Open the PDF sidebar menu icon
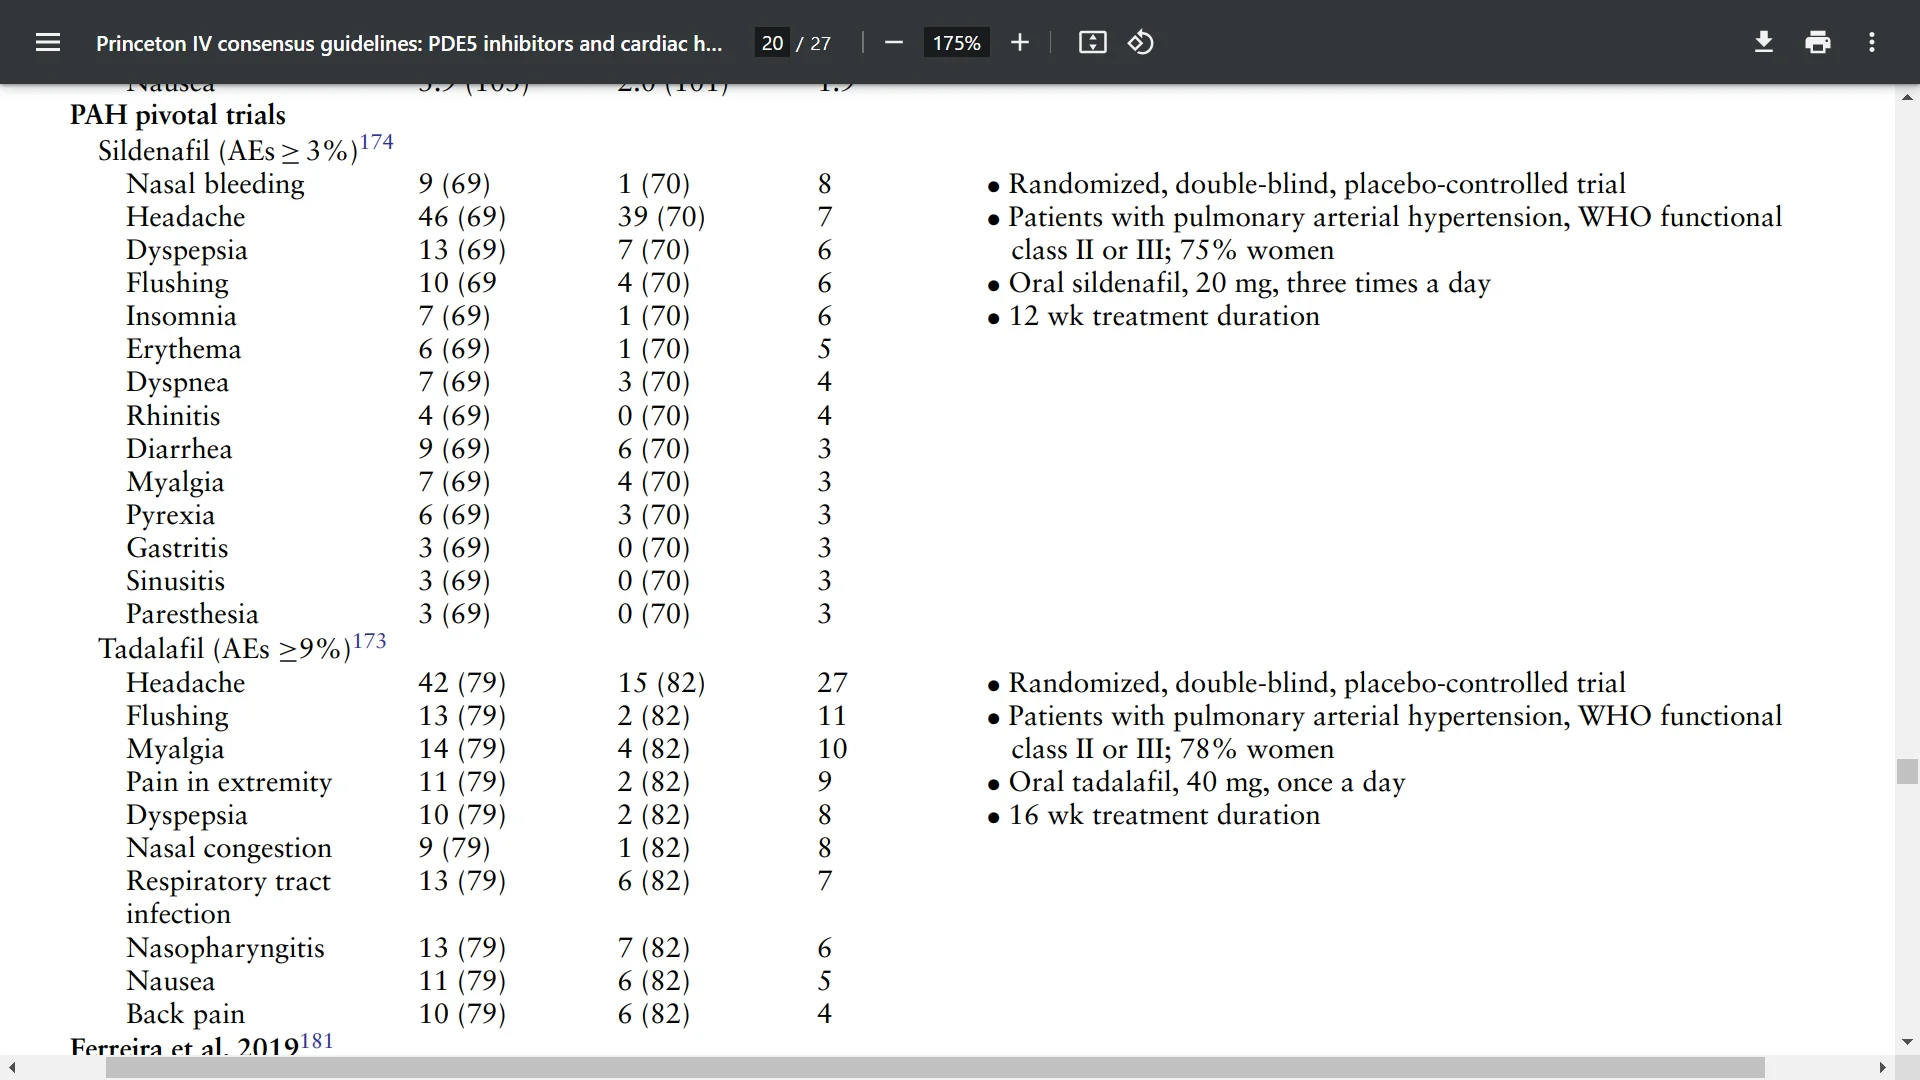 (x=47, y=42)
